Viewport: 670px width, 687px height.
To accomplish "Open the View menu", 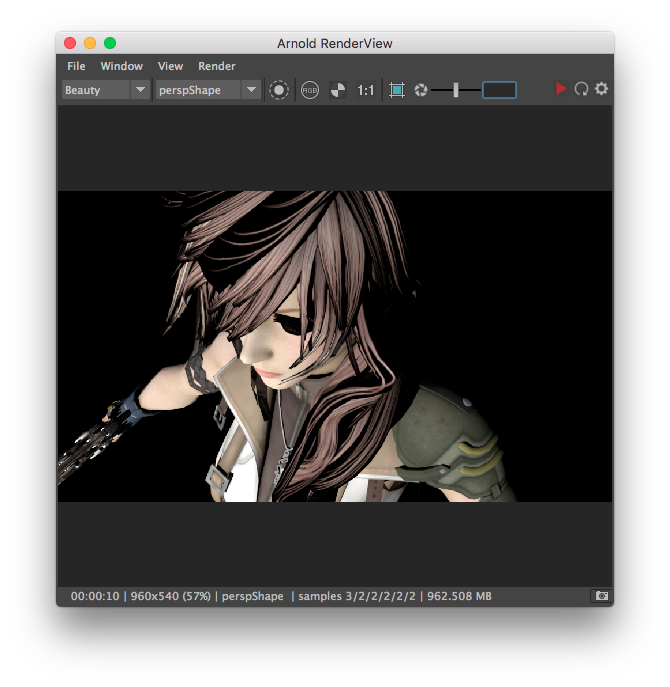I will point(170,66).
